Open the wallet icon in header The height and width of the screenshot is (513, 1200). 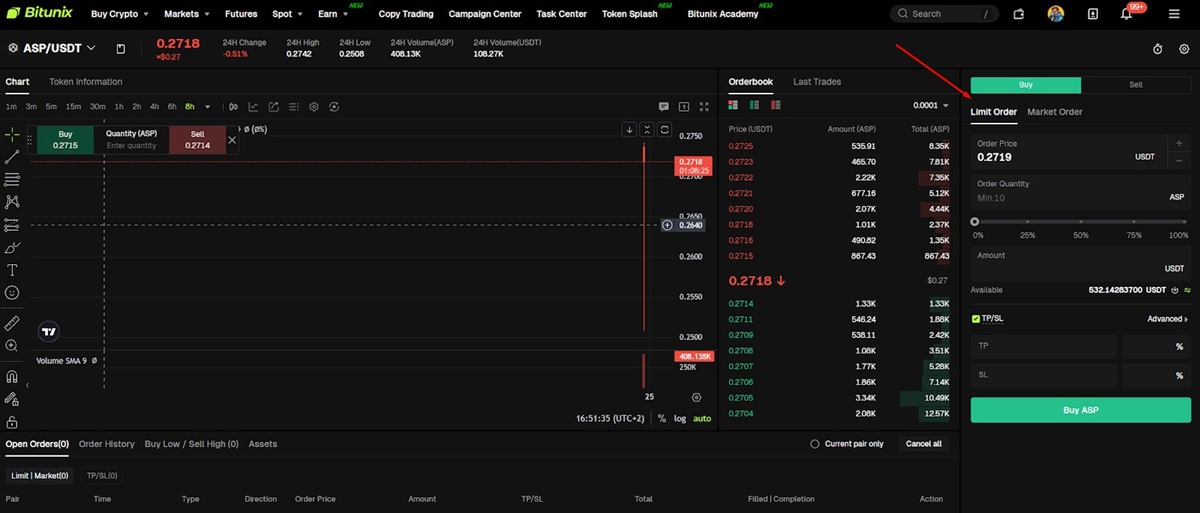click(x=1018, y=14)
